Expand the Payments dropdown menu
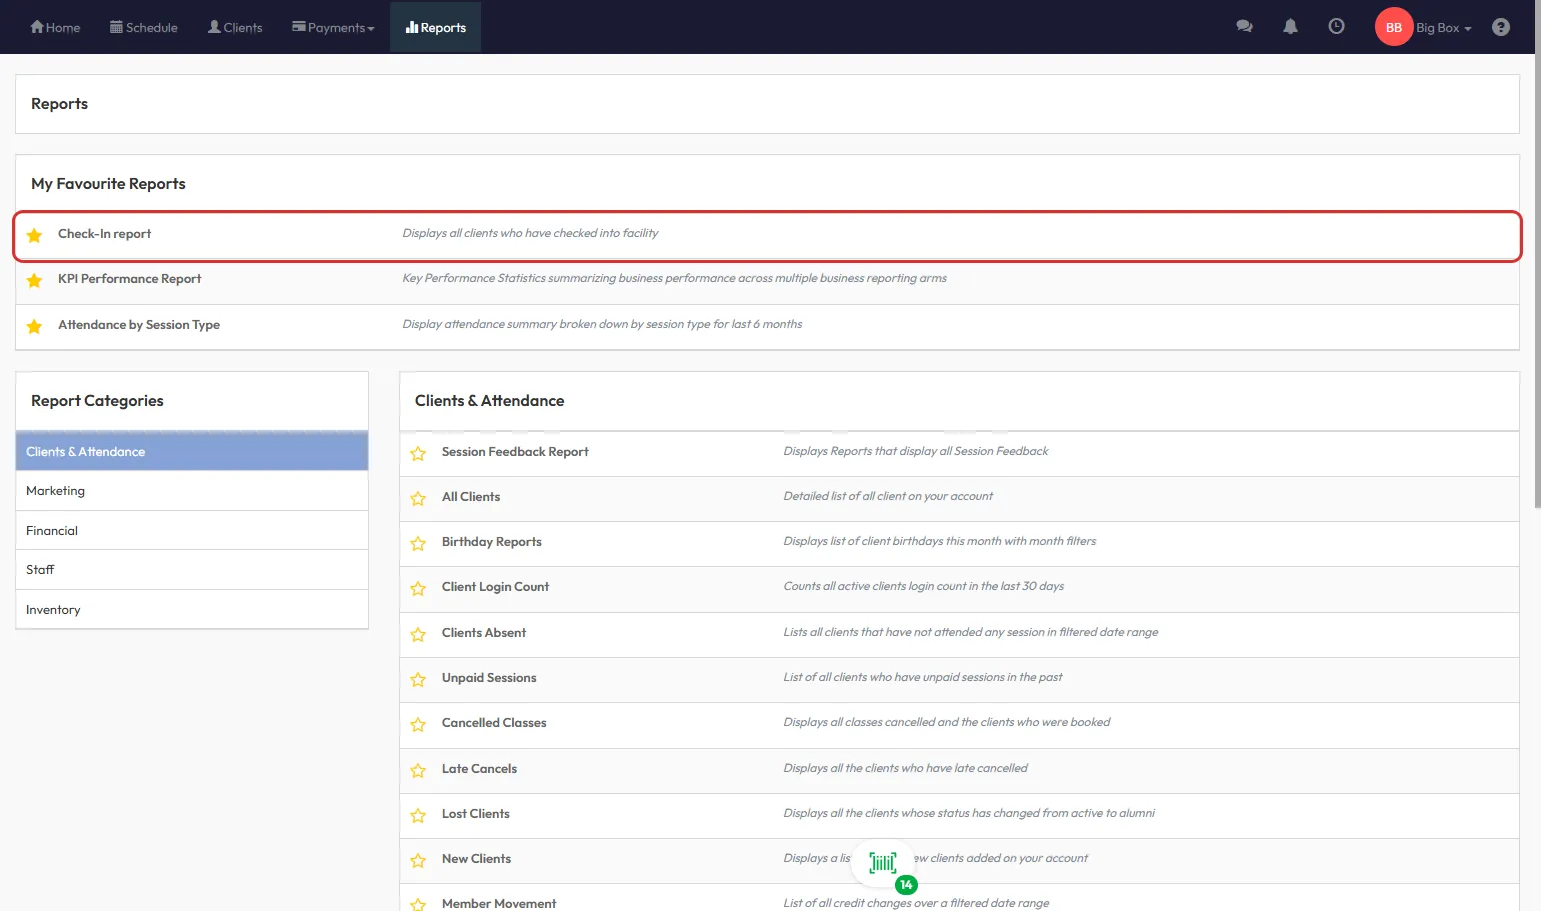1541x911 pixels. 333,27
